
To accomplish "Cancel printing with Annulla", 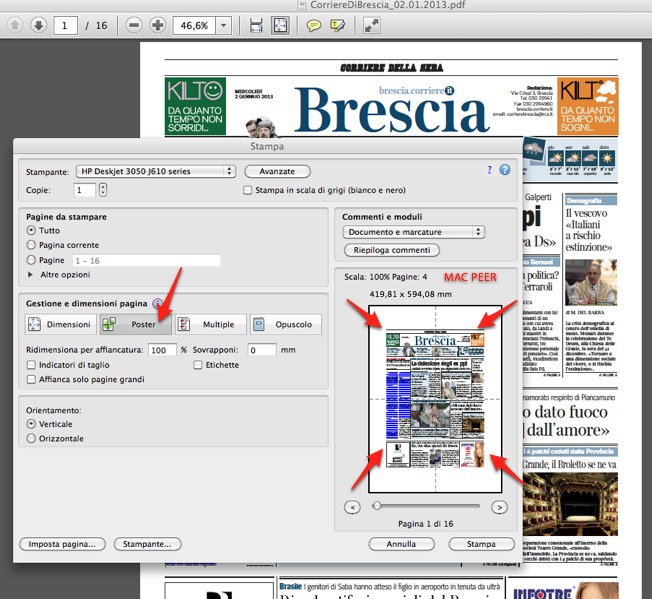I will pyautogui.click(x=401, y=544).
